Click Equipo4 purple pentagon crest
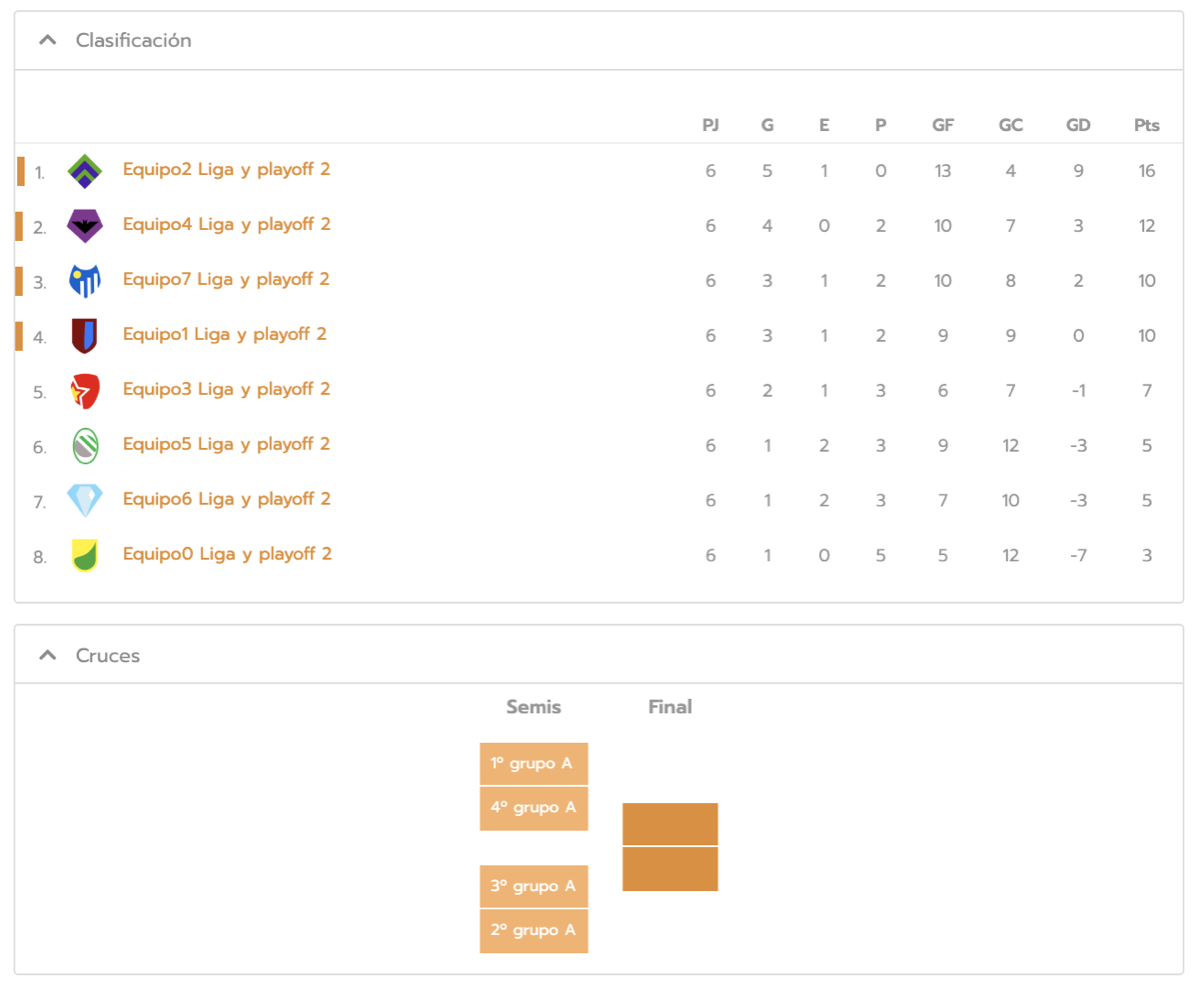This screenshot has width=1198, height=990. pos(85,226)
